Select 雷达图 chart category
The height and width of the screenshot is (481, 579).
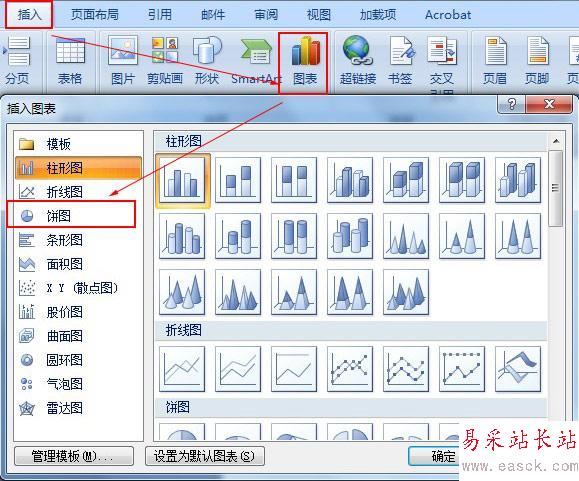tap(78, 408)
